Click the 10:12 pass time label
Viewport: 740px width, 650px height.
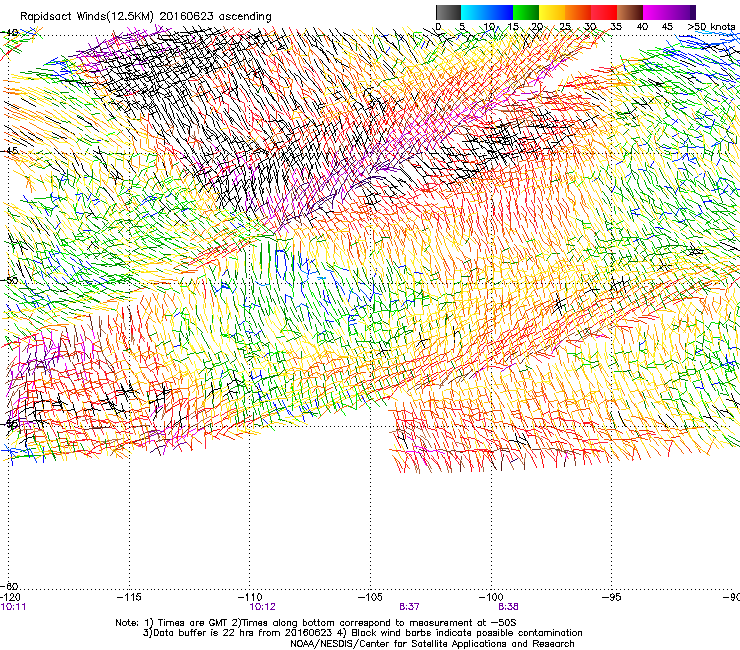click(262, 607)
